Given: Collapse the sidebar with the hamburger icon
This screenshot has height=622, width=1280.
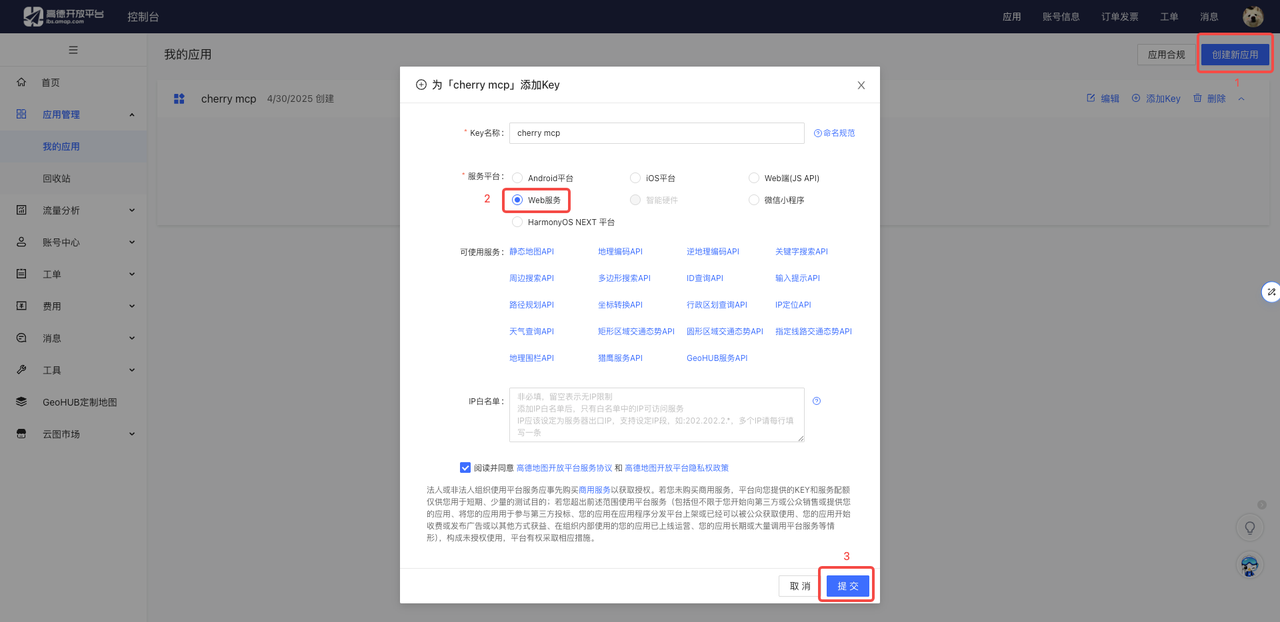Looking at the screenshot, I should point(72,49).
